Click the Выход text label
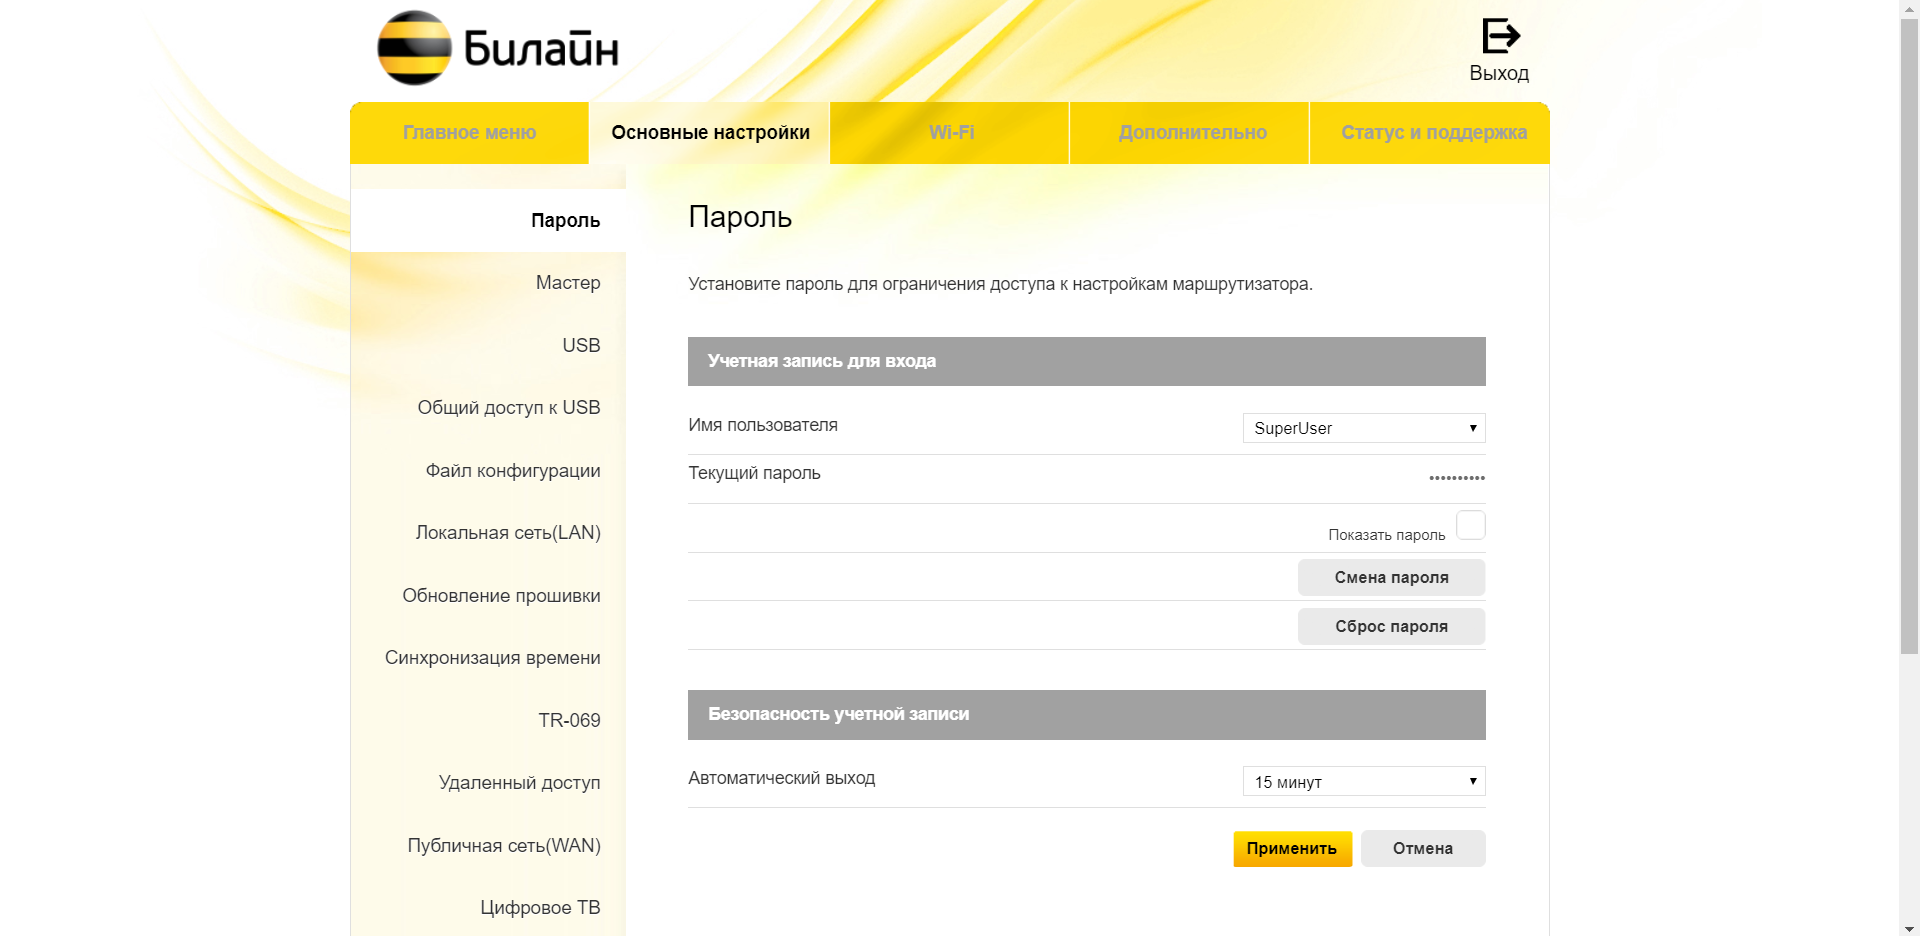The width and height of the screenshot is (1920, 936). [x=1499, y=73]
